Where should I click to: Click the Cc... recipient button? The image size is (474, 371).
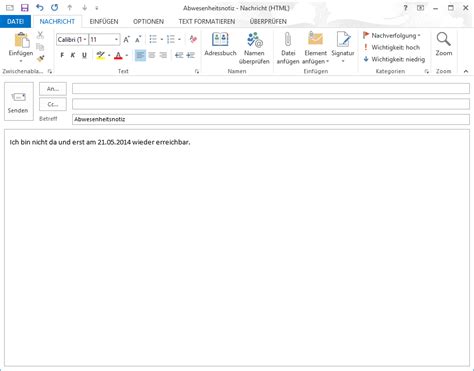pos(53,104)
